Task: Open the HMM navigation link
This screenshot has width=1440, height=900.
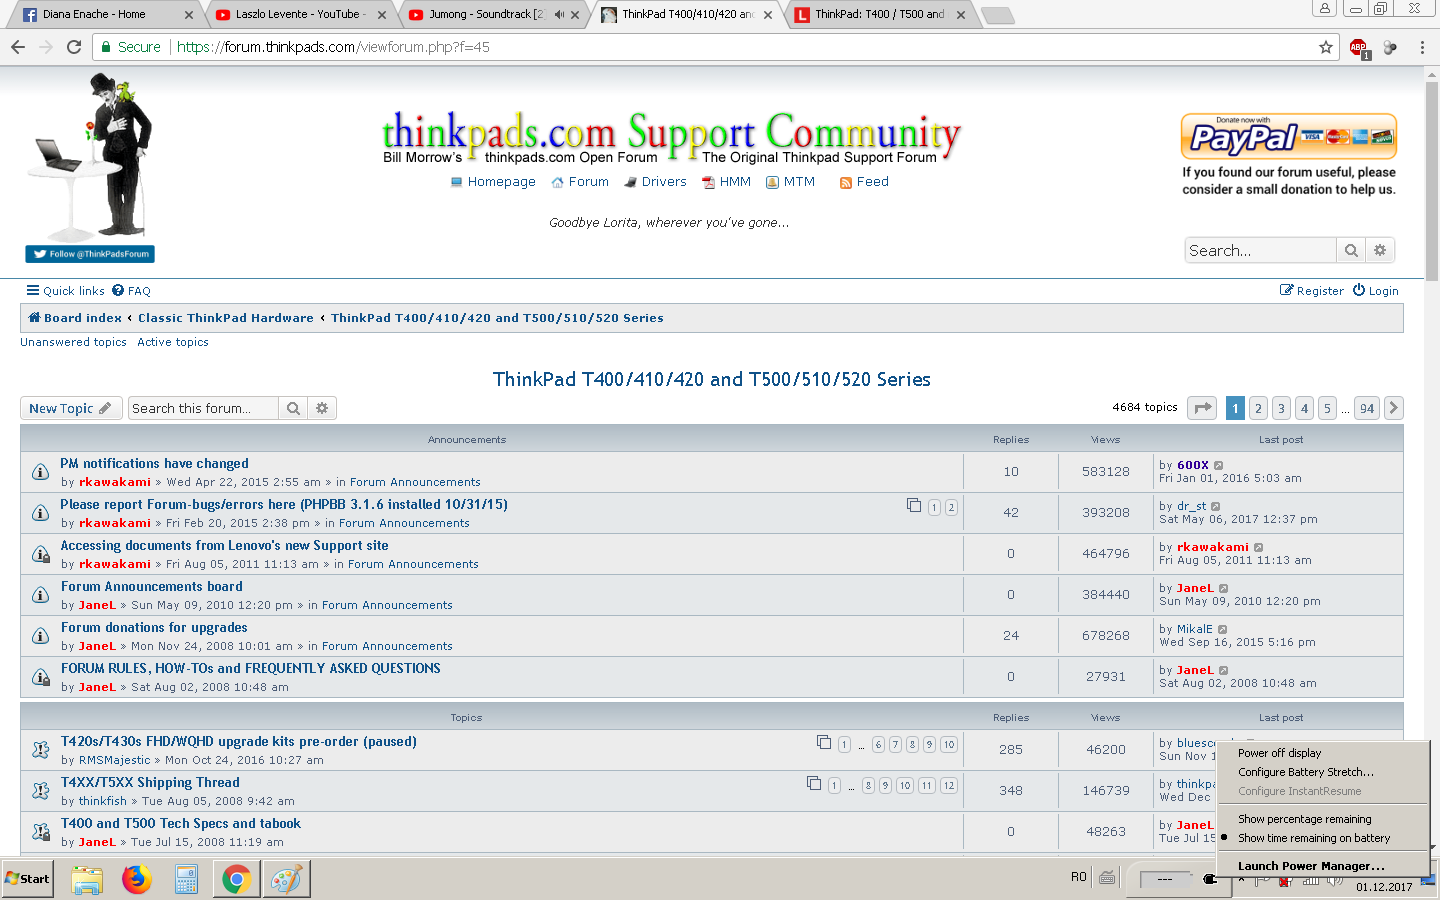Action: 726,182
